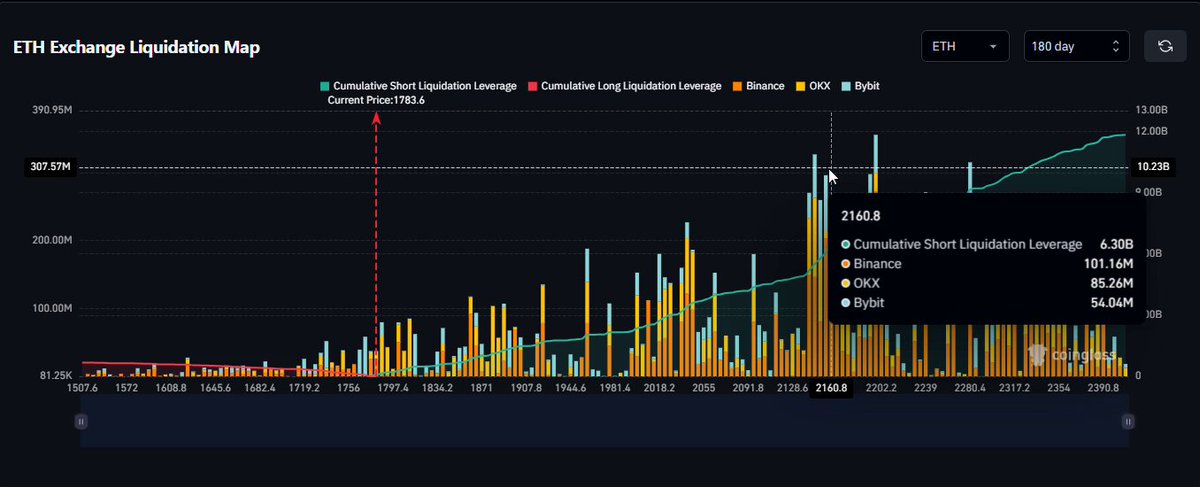Click Binance 101.16M value in tooltip
The image size is (1200, 487).
(1111, 264)
